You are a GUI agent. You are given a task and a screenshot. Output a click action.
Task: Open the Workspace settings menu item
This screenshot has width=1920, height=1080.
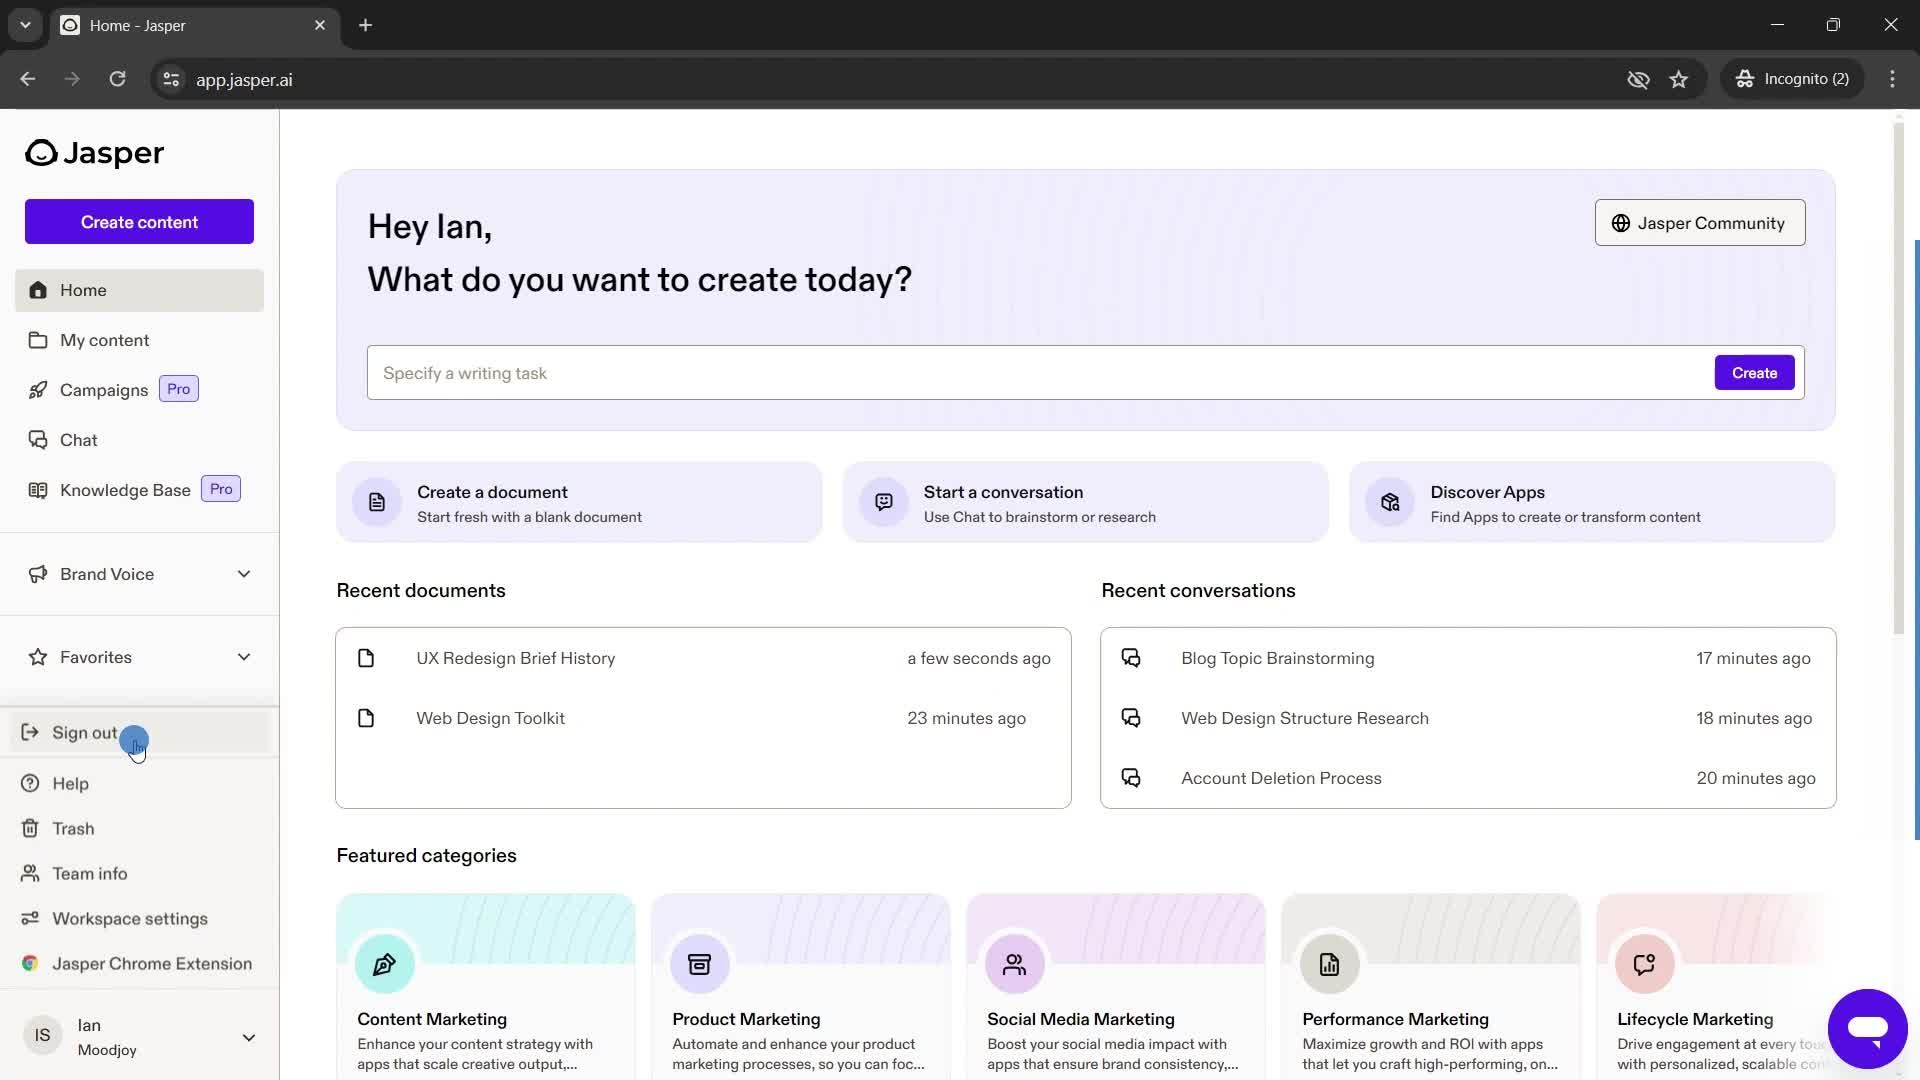(x=131, y=916)
